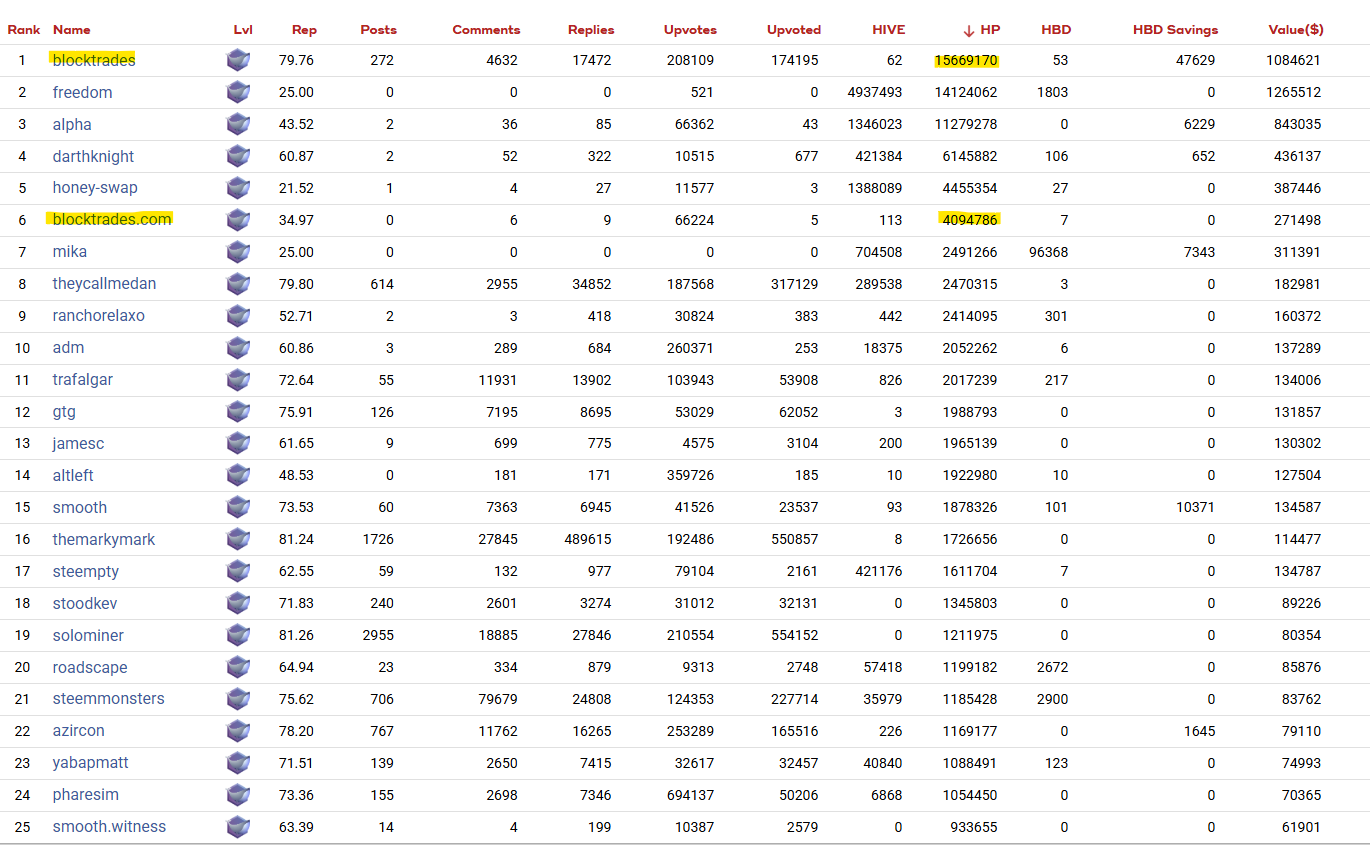Click the level badge next to mika
Viewport: 1370px width, 845px height.
click(238, 252)
